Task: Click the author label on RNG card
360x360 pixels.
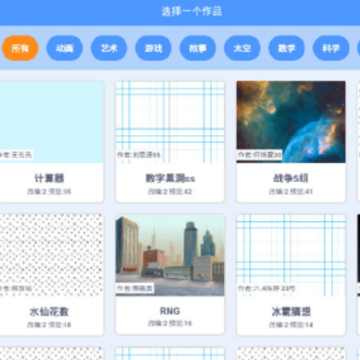Action: point(135,288)
